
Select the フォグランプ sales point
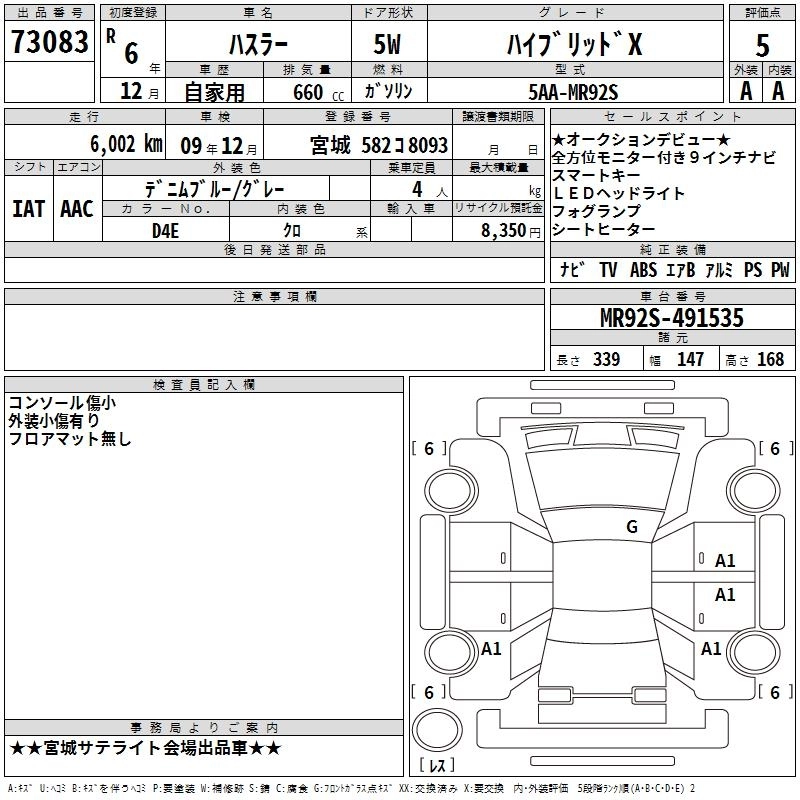pos(596,211)
